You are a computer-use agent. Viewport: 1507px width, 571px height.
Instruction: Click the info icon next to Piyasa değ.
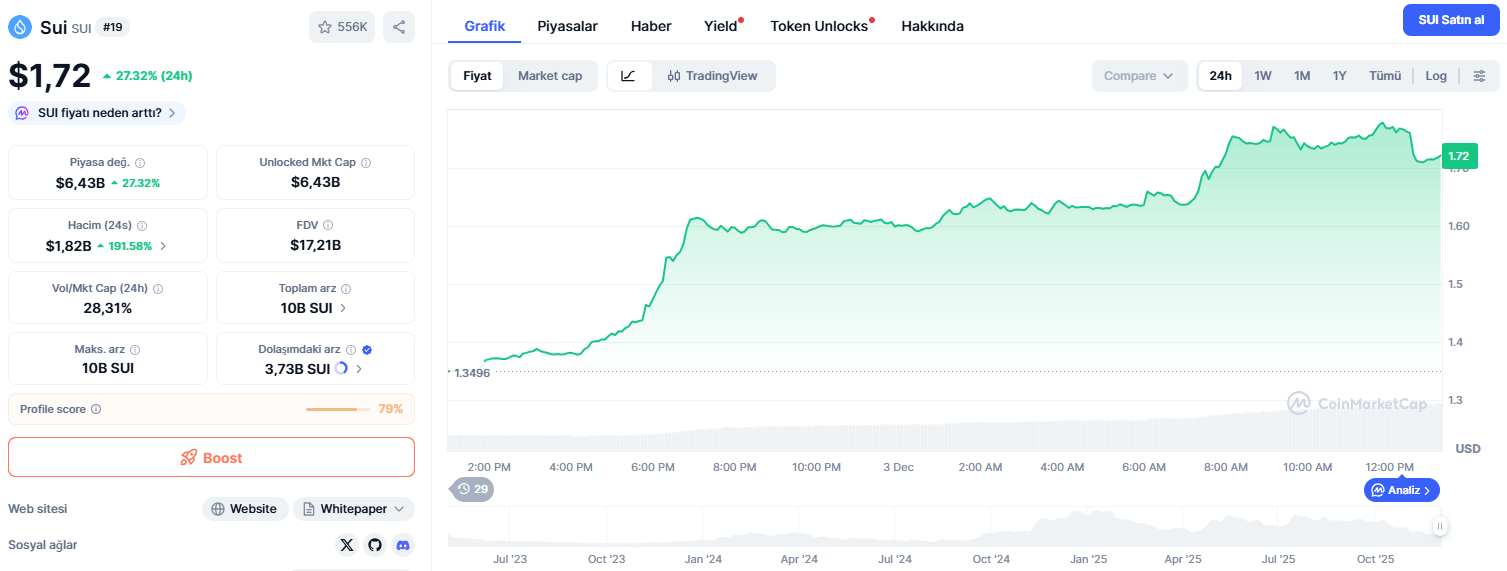tap(140, 162)
